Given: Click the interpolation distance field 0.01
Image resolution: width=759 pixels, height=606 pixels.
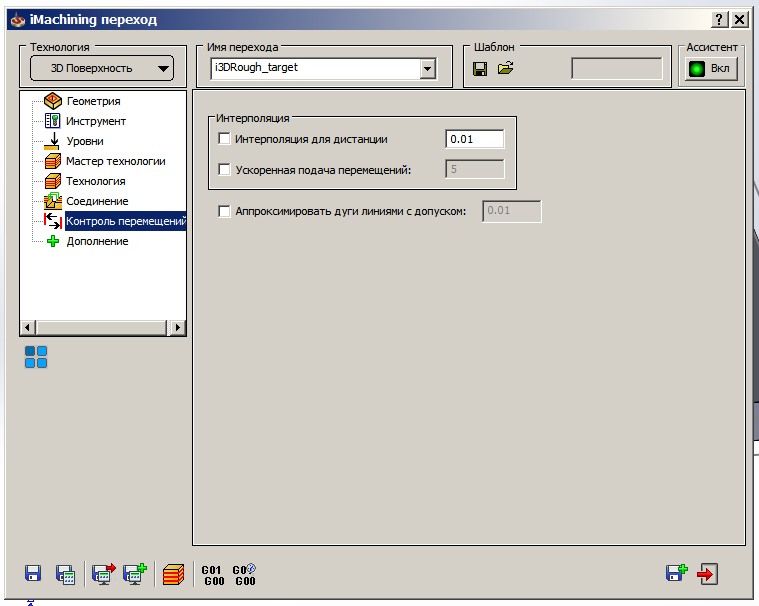Looking at the screenshot, I should (x=474, y=139).
